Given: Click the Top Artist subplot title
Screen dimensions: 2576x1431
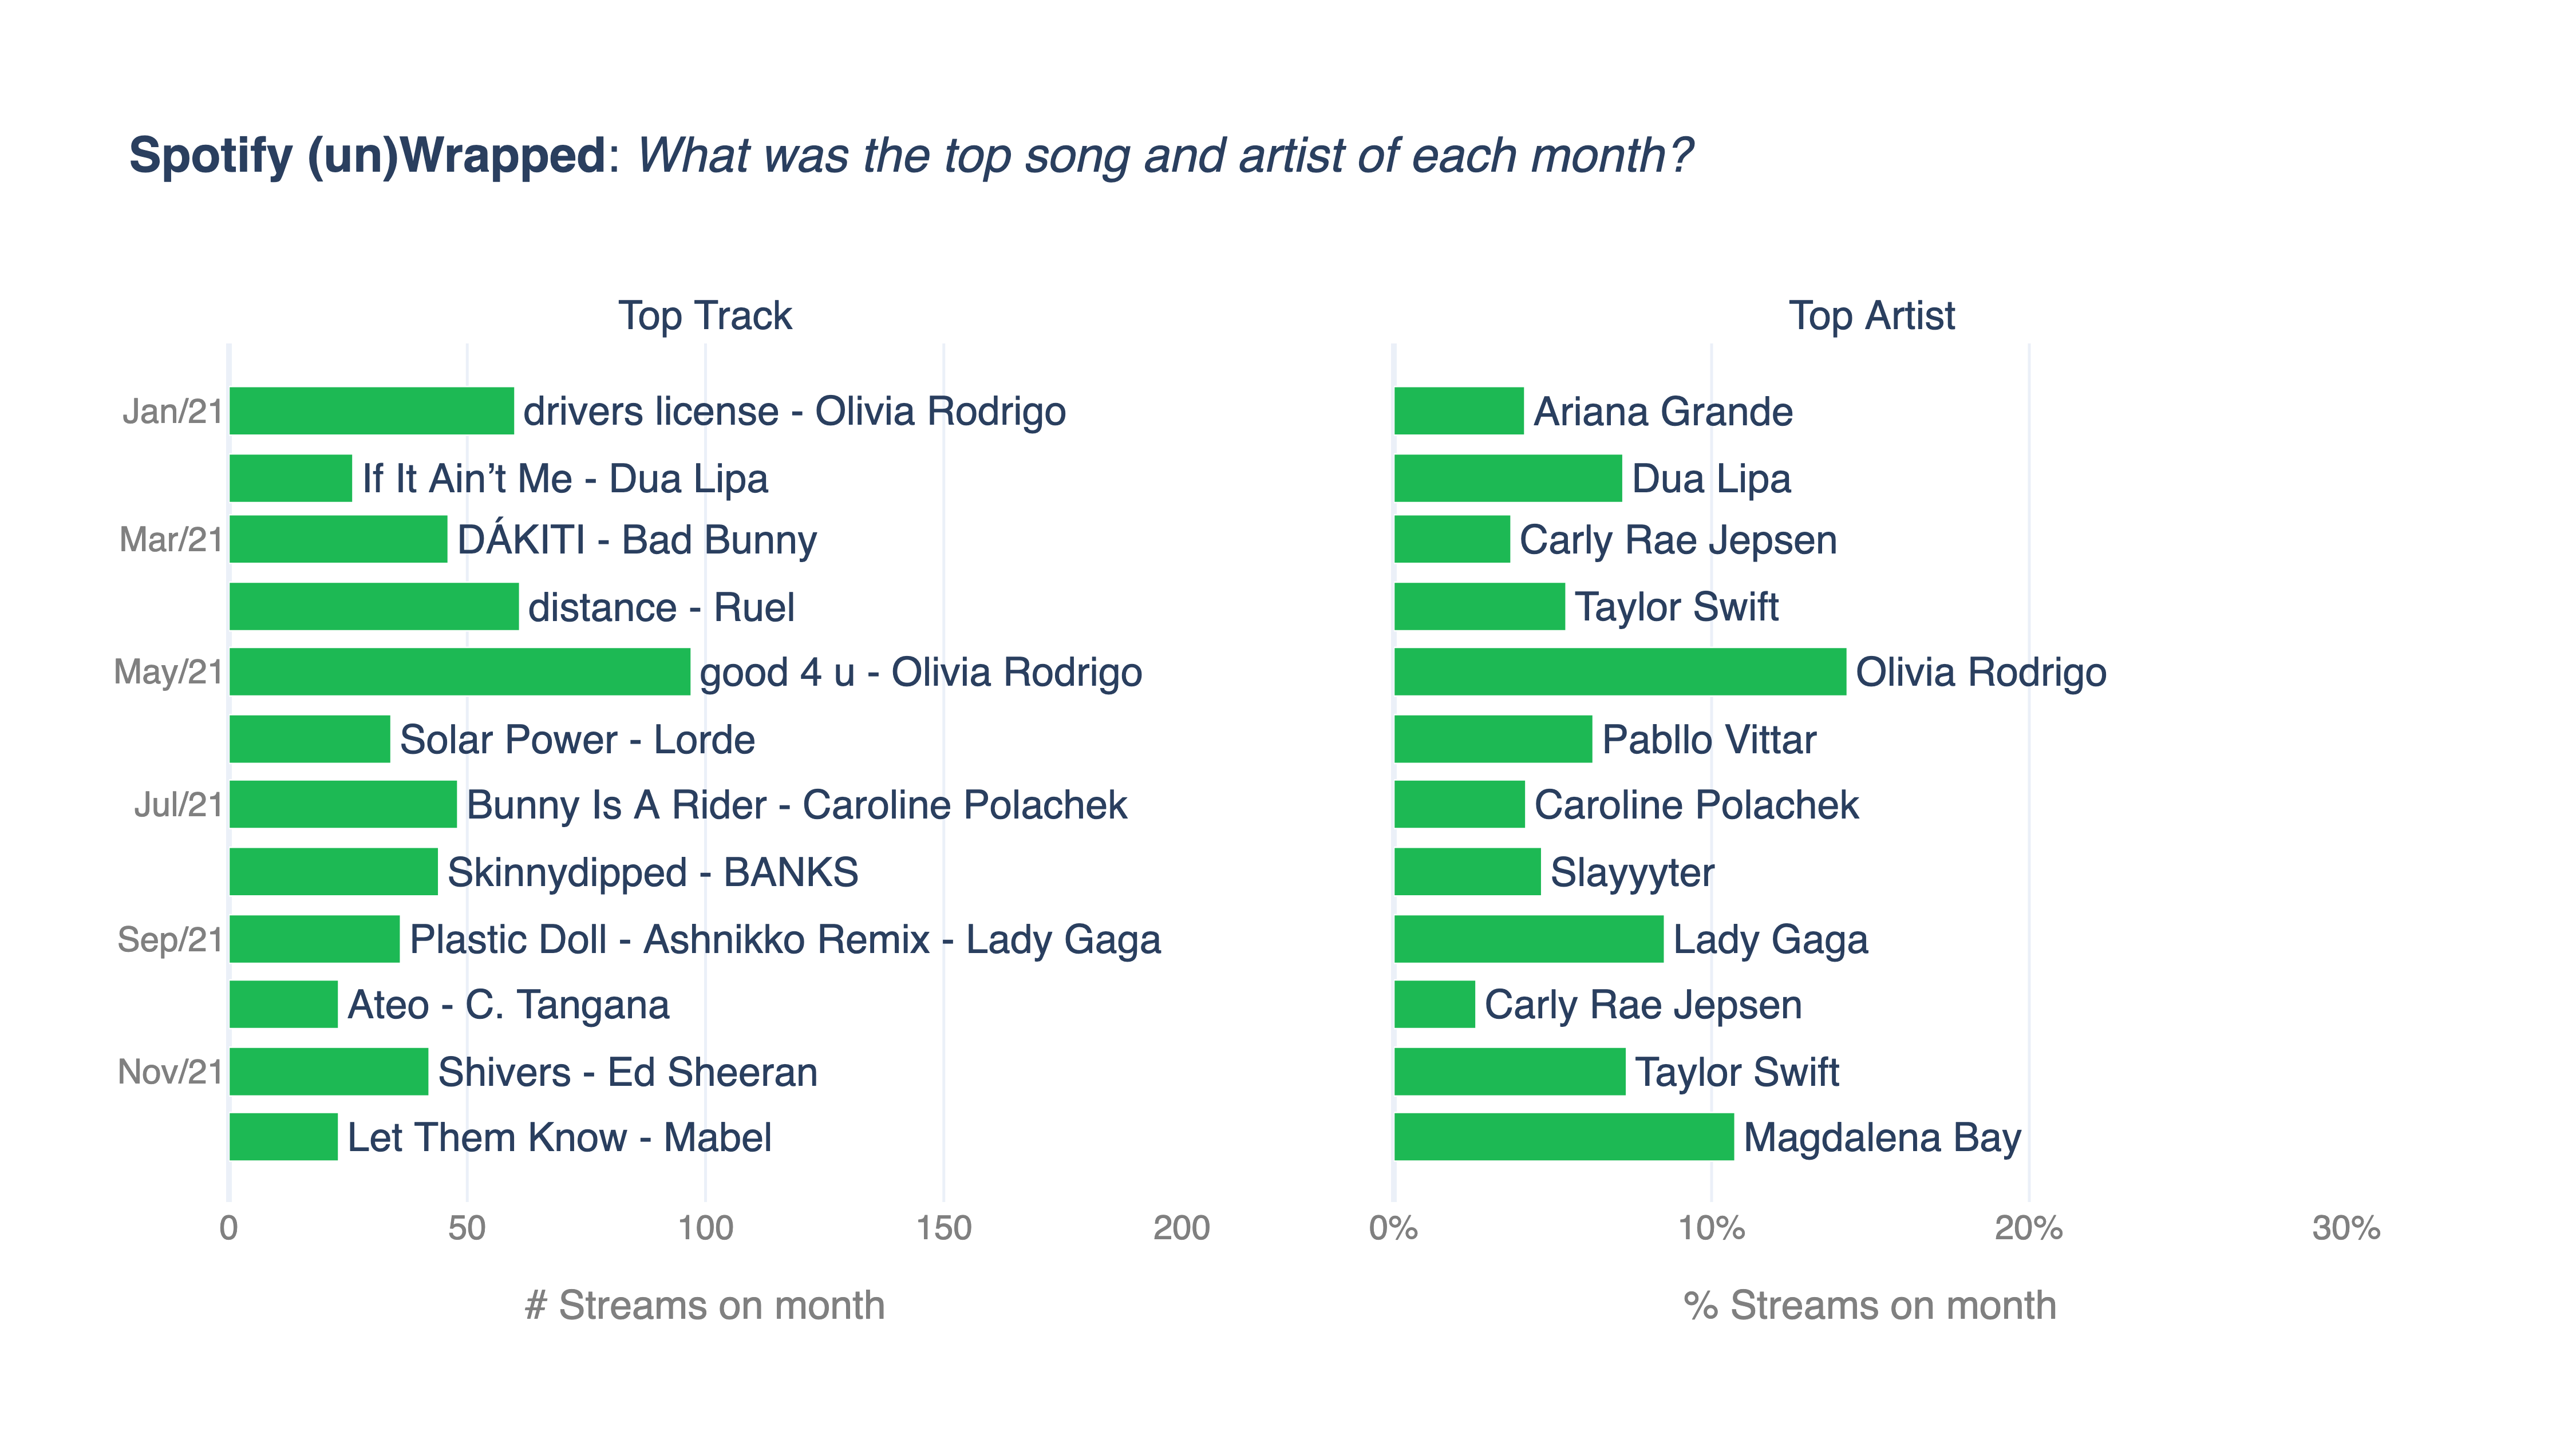Looking at the screenshot, I should 1870,316.
